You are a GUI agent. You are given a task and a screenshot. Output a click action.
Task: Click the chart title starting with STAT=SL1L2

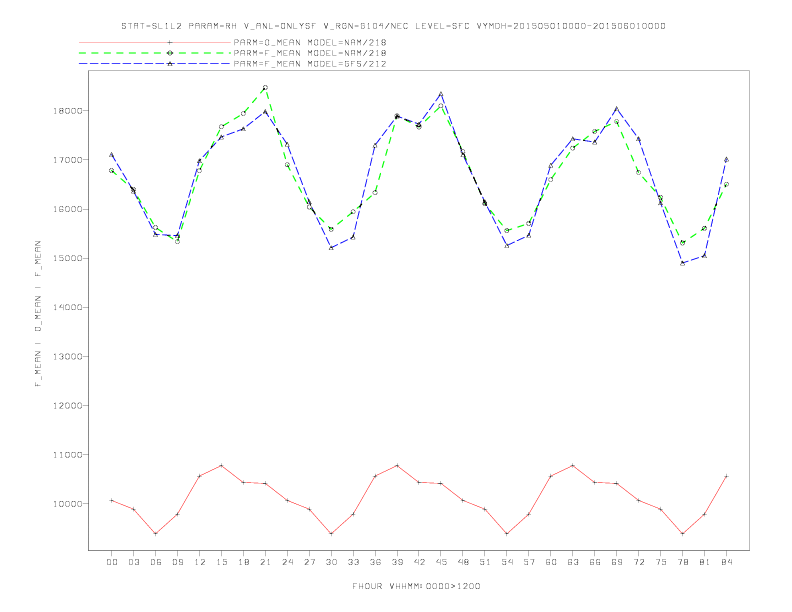click(393, 26)
